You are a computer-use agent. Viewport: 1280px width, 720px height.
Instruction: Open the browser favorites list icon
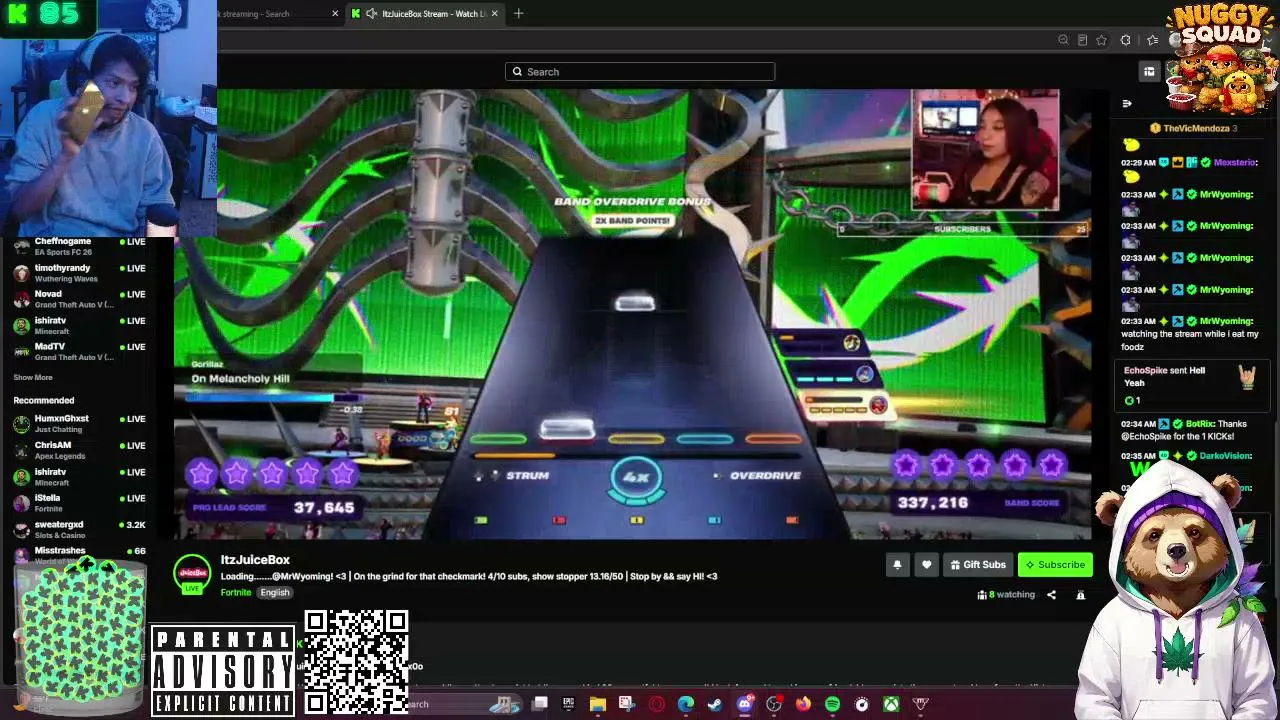click(x=1153, y=40)
